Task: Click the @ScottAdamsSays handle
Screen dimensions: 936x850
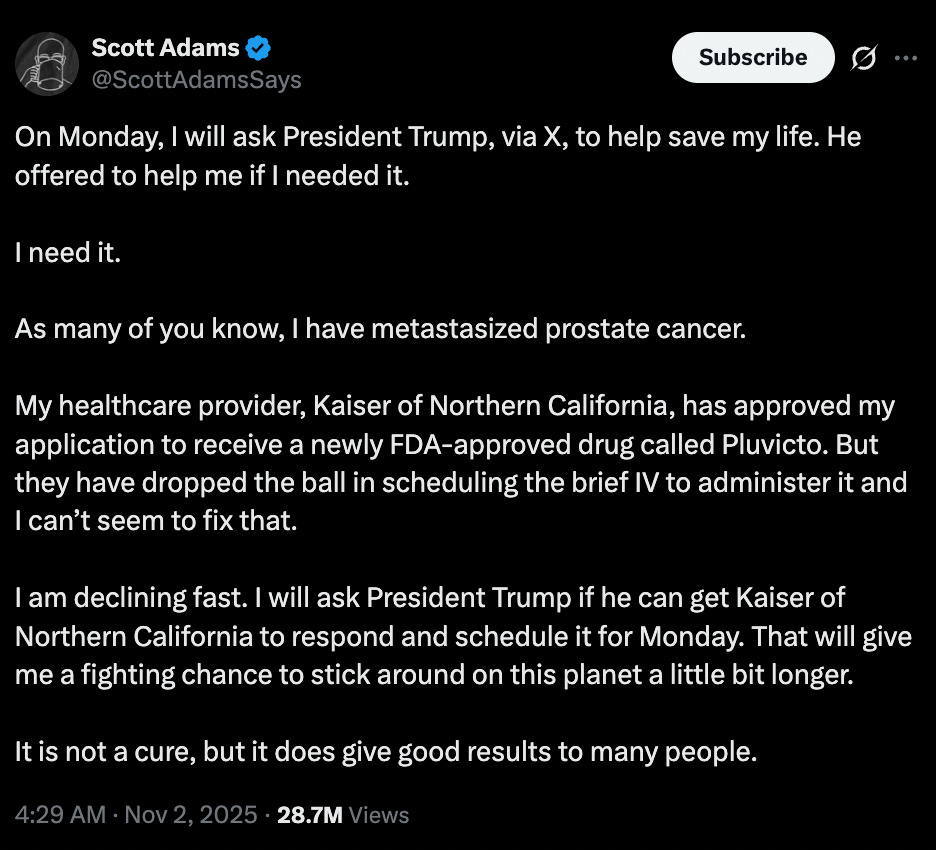Action: tap(196, 80)
